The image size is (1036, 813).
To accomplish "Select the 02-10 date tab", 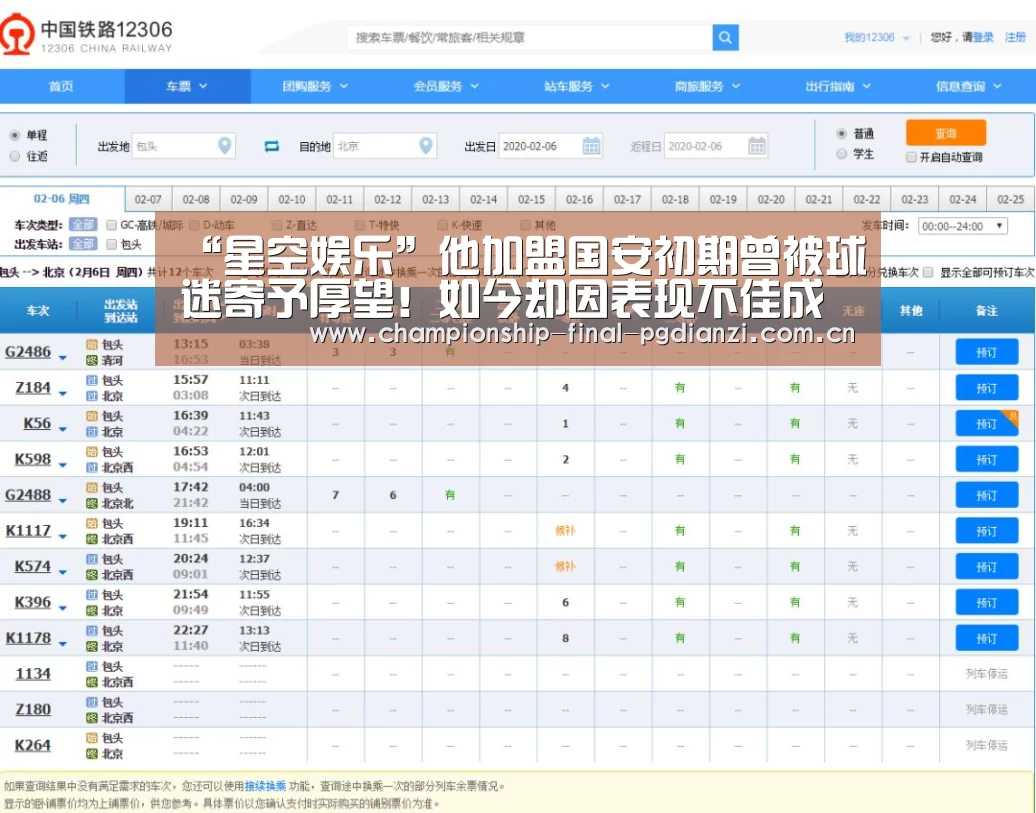I will click(x=292, y=199).
